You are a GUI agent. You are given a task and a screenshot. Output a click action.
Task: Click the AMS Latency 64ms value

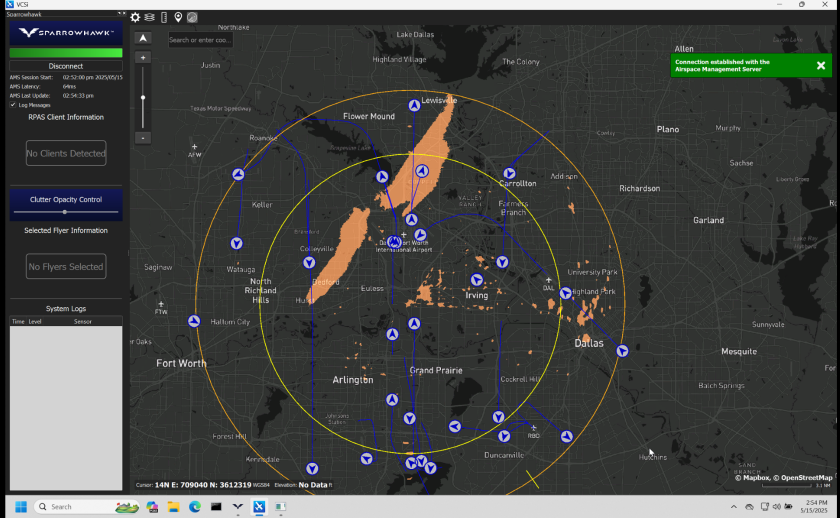(69, 86)
